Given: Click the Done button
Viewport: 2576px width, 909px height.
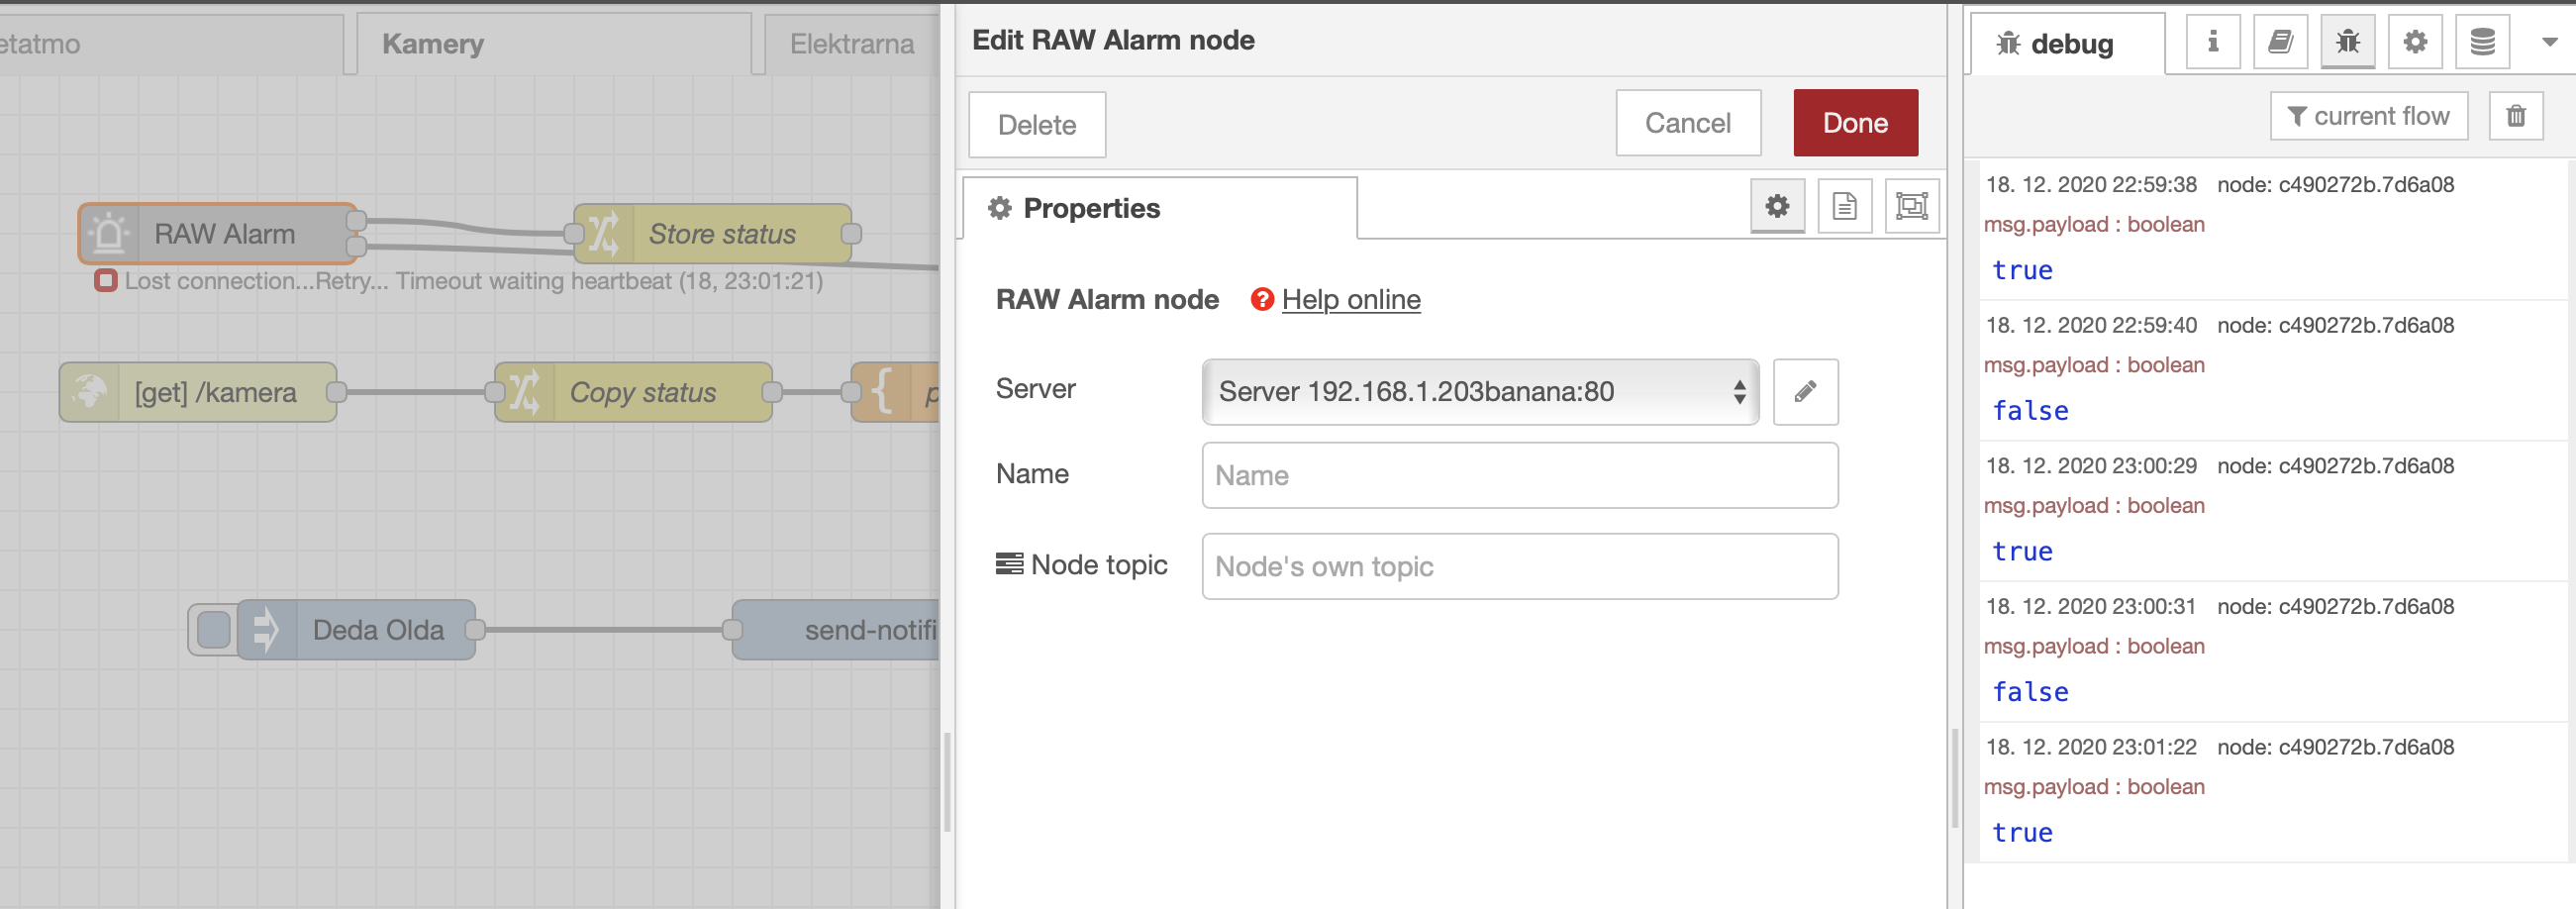Looking at the screenshot, I should tap(1855, 122).
